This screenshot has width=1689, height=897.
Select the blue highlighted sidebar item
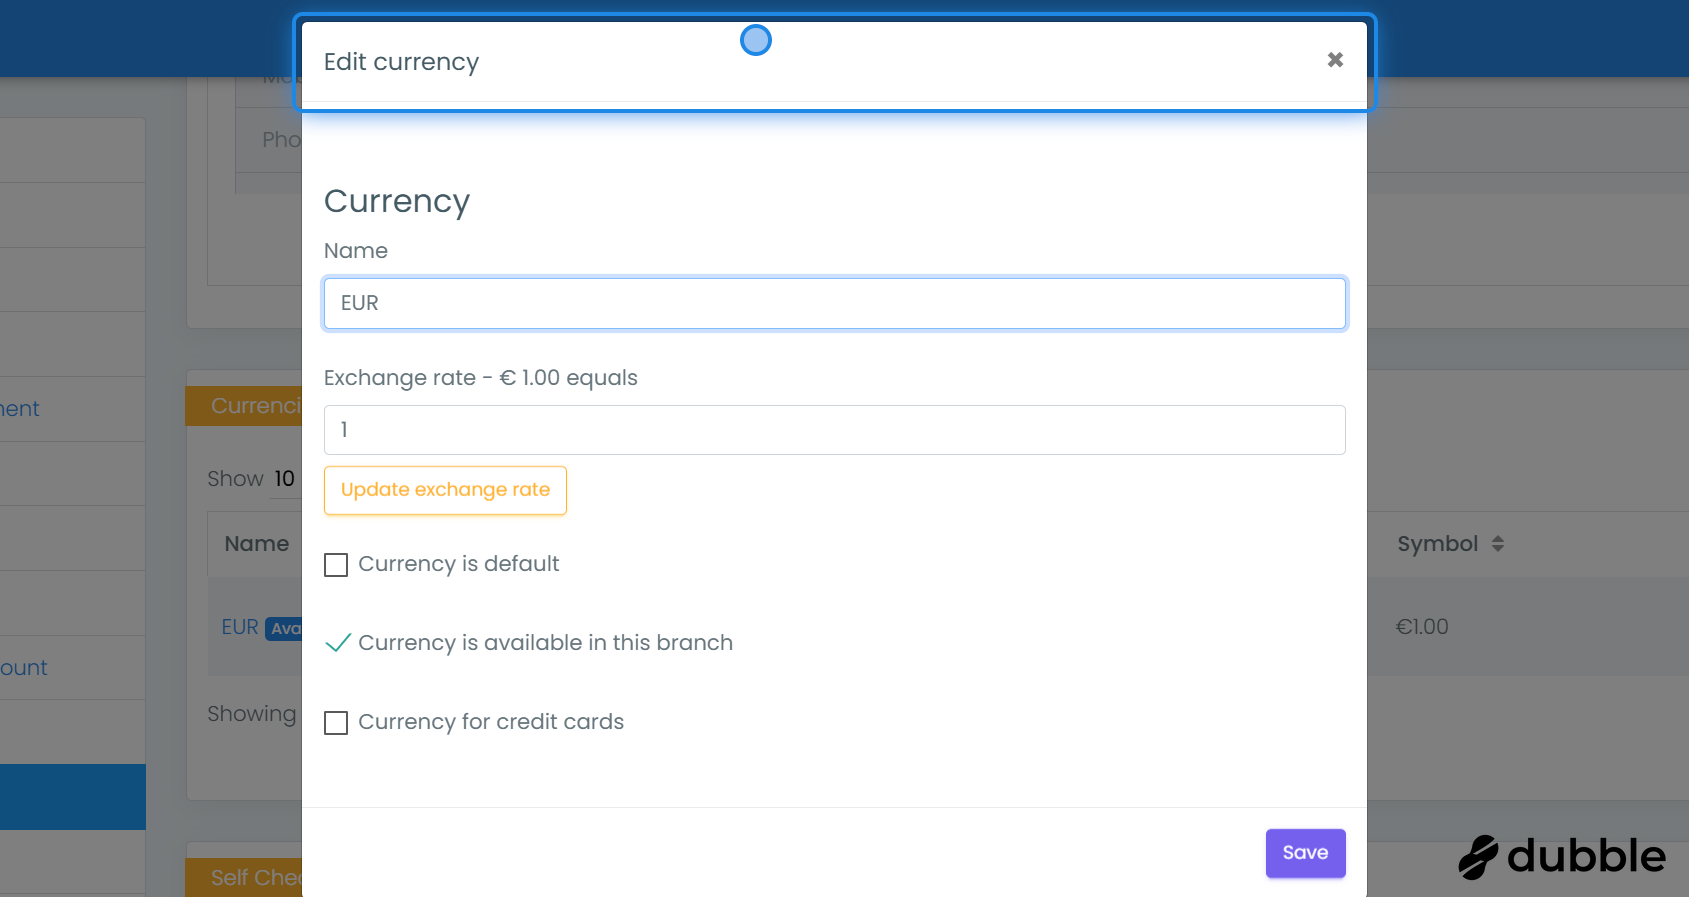tap(72, 797)
